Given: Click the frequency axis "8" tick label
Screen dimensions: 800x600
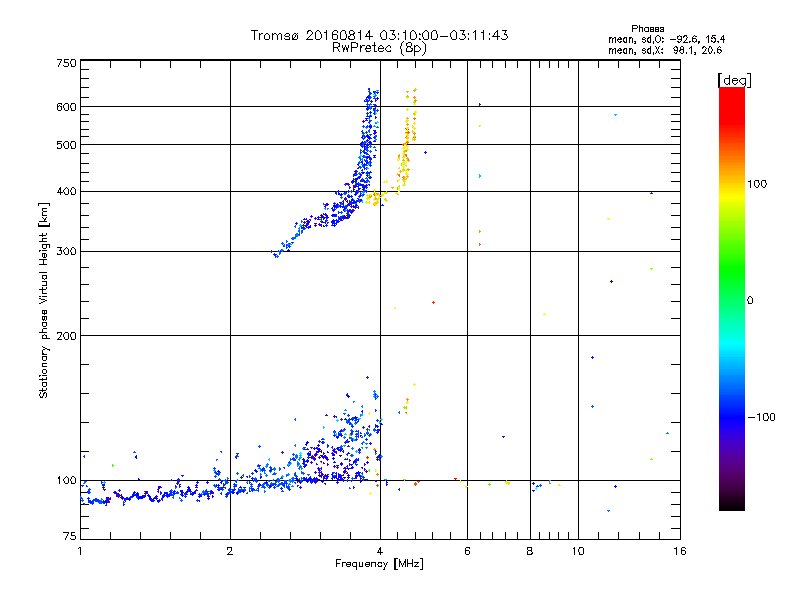Looking at the screenshot, I should 530,551.
